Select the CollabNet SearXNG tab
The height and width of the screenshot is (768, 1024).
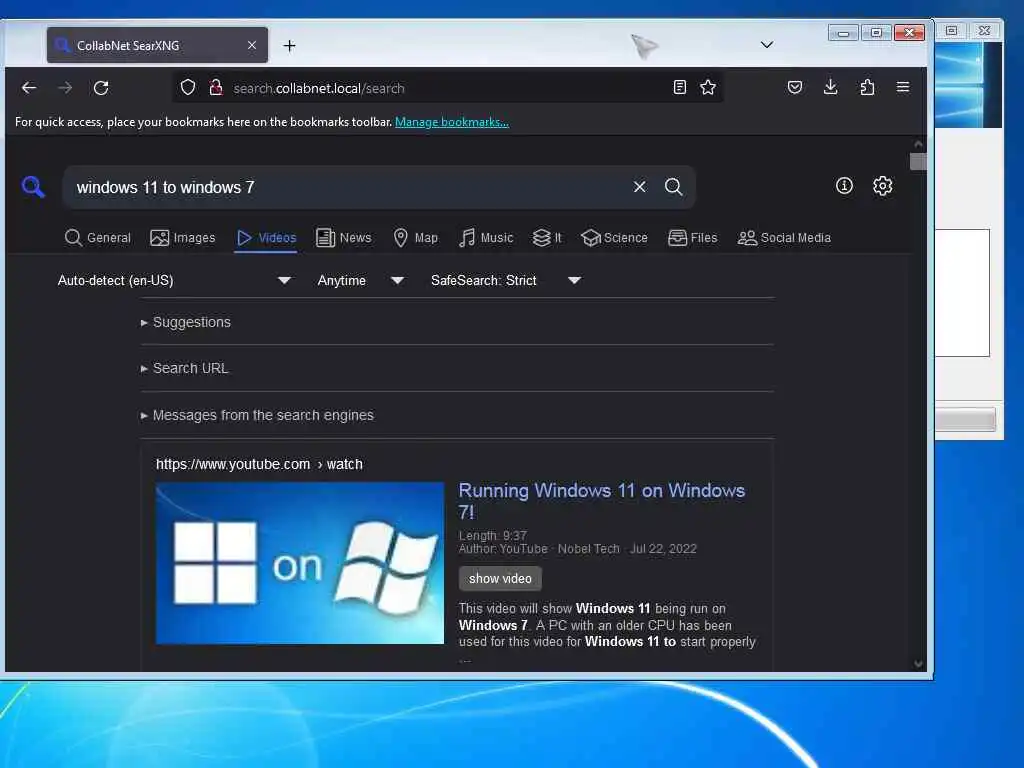click(x=157, y=45)
